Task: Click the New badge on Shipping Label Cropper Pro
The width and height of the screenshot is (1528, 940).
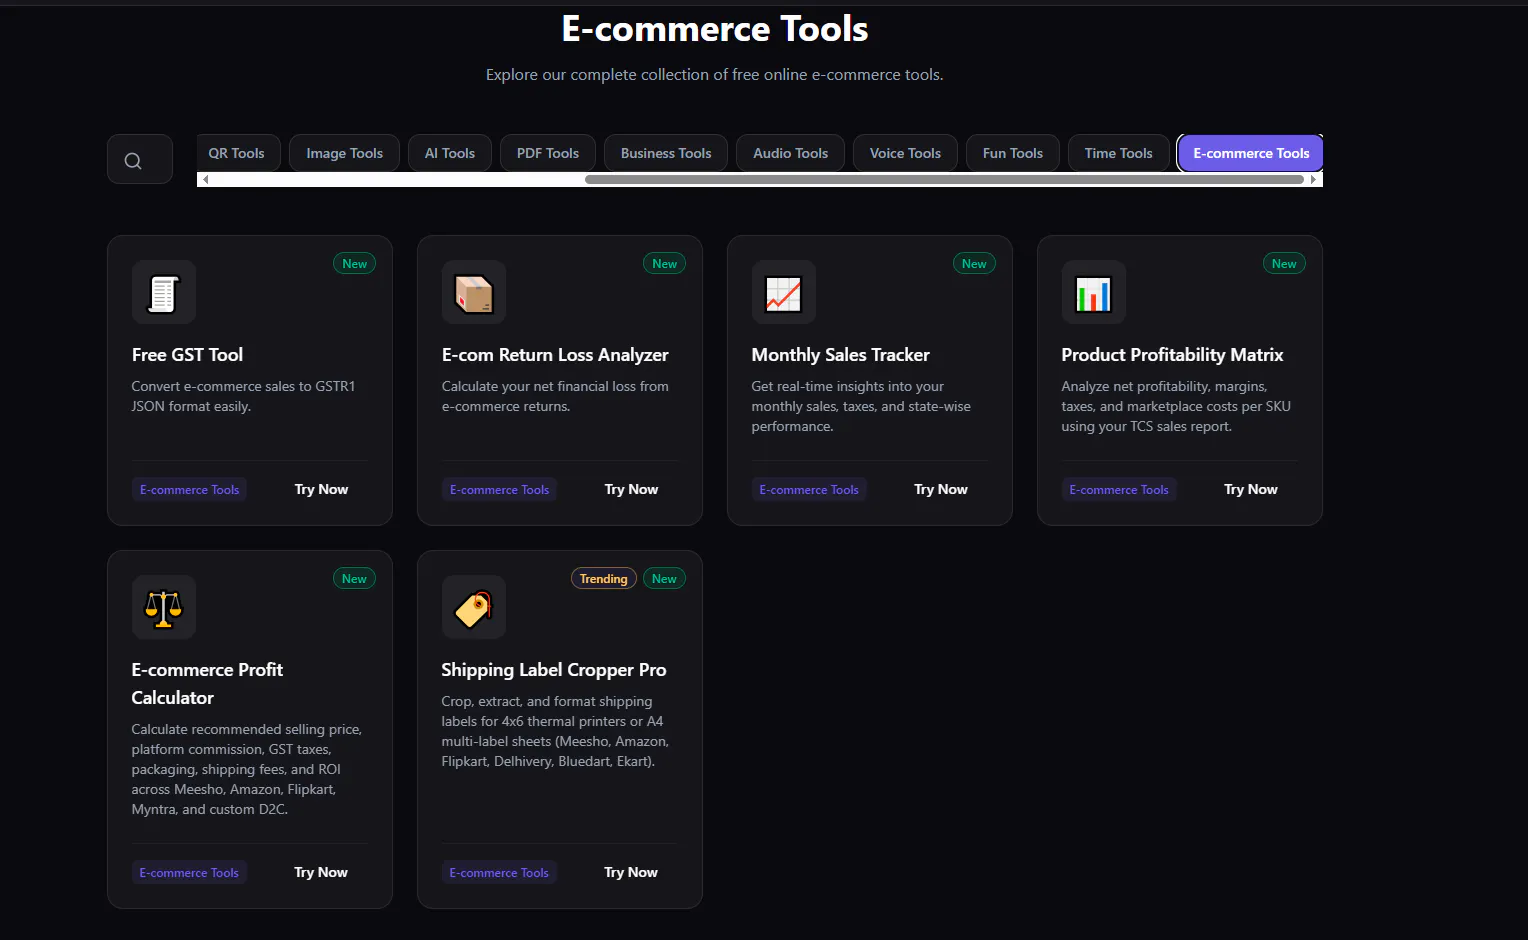Action: pyautogui.click(x=665, y=579)
